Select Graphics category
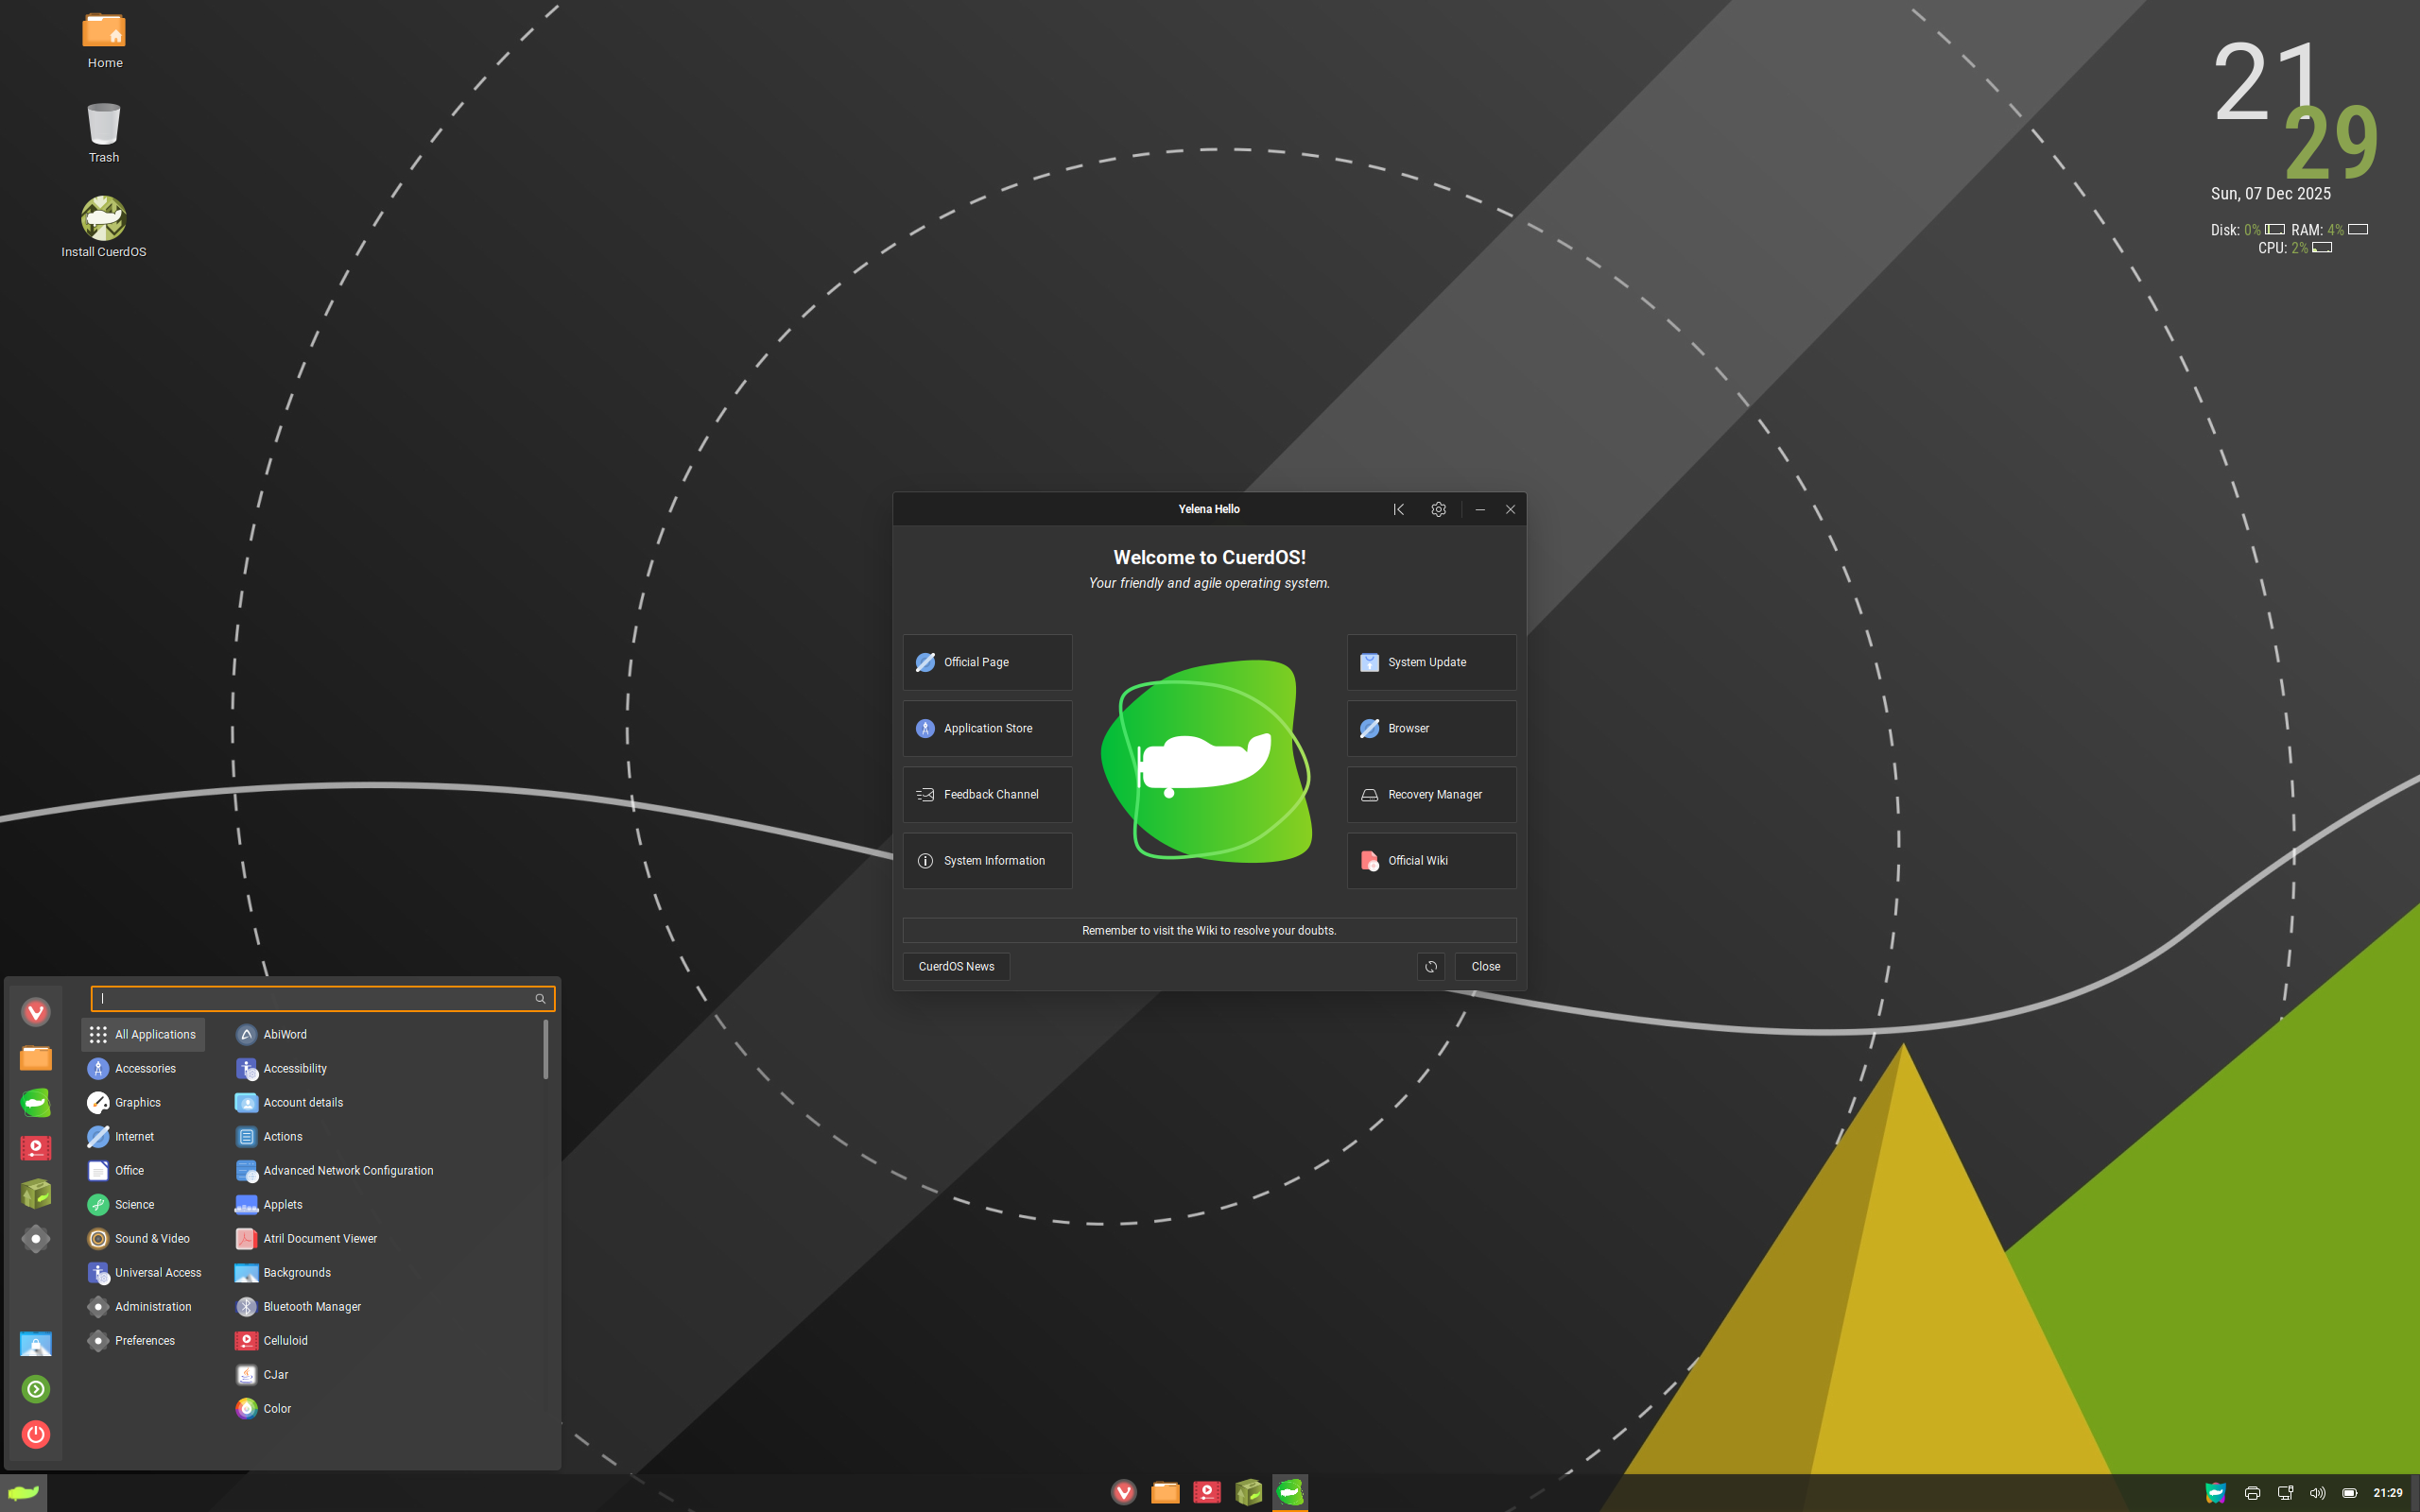 coord(143,1103)
